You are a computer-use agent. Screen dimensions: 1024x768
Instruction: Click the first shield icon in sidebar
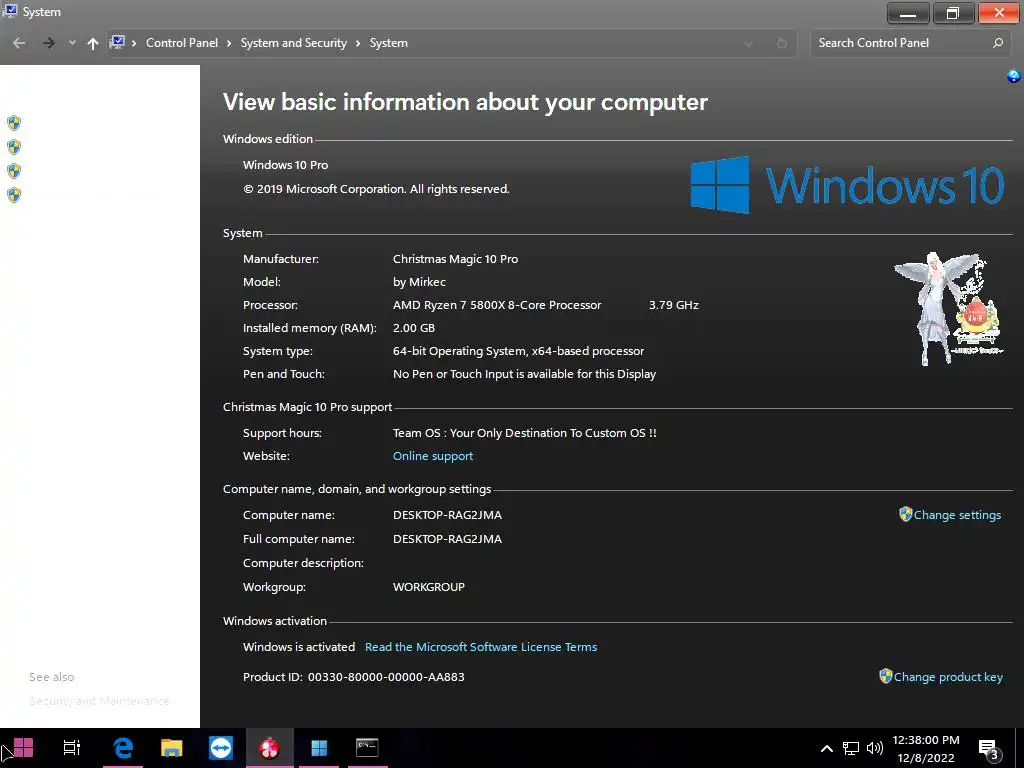(14, 123)
